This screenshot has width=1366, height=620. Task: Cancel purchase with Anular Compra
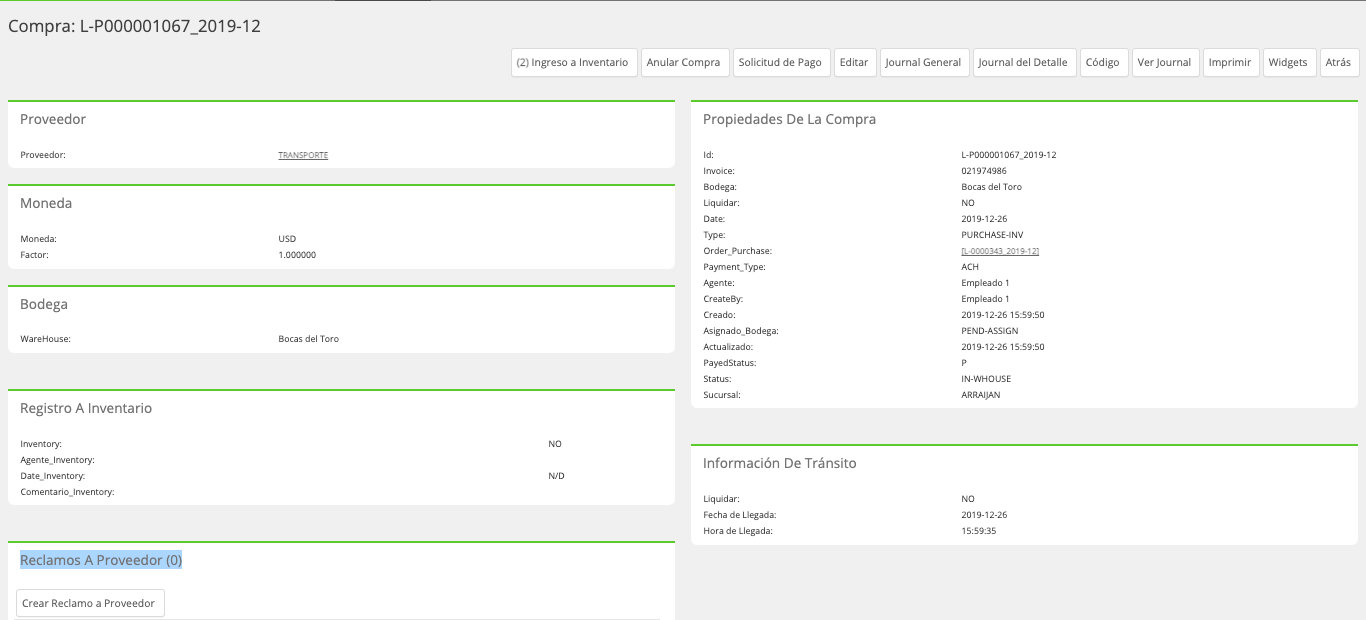pyautogui.click(x=684, y=62)
